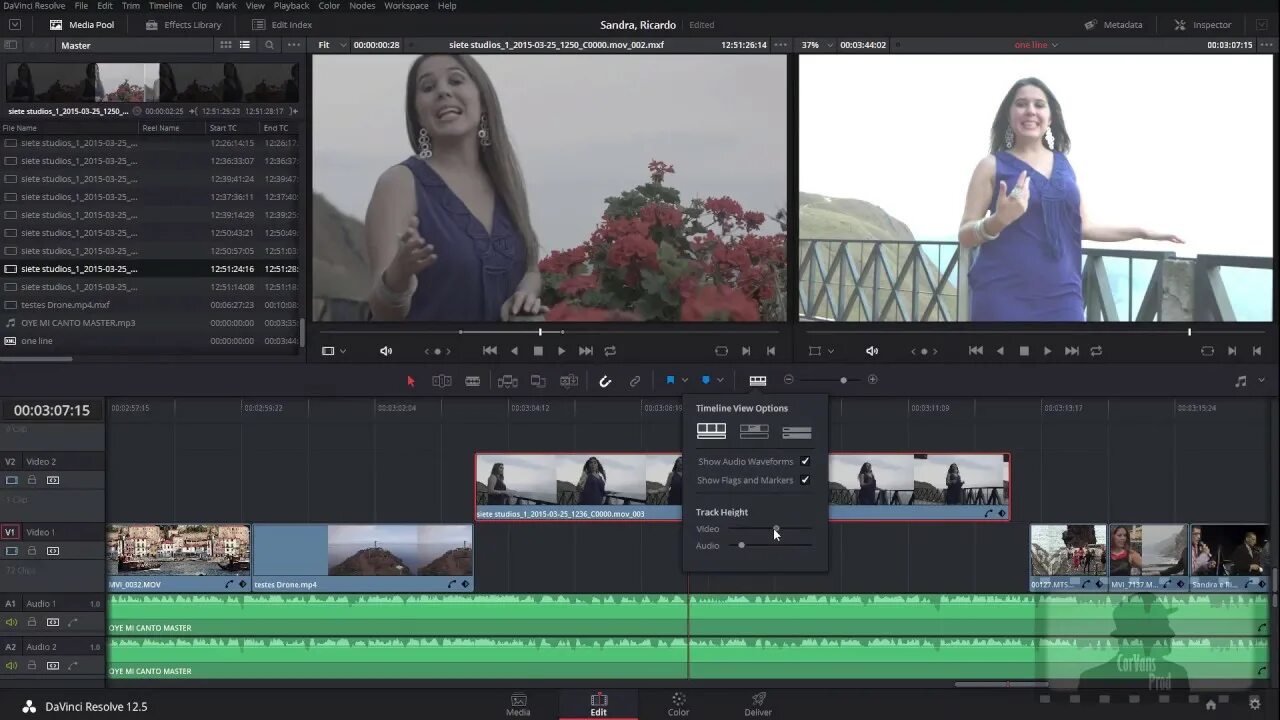The image size is (1280, 720).
Task: Click the insert clip toolbar icon
Action: coord(507,381)
